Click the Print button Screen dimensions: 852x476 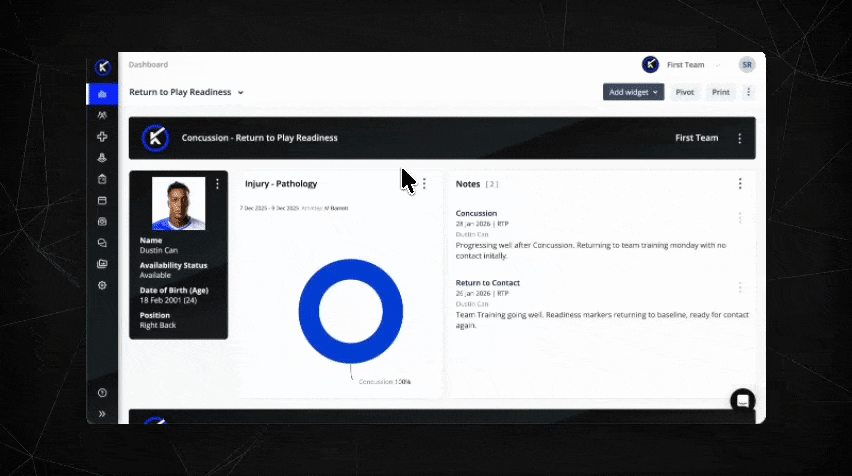click(x=720, y=92)
